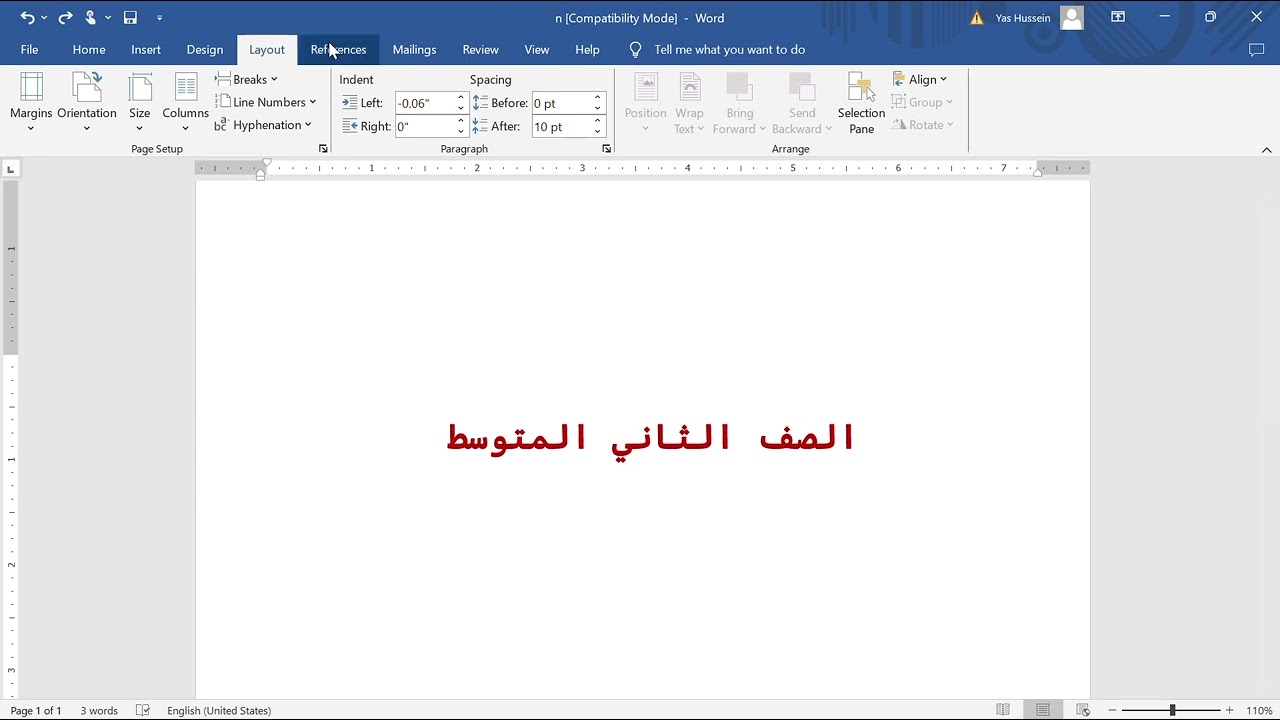1280x720 pixels.
Task: Click the Spacing Before value field
Action: pos(561,103)
